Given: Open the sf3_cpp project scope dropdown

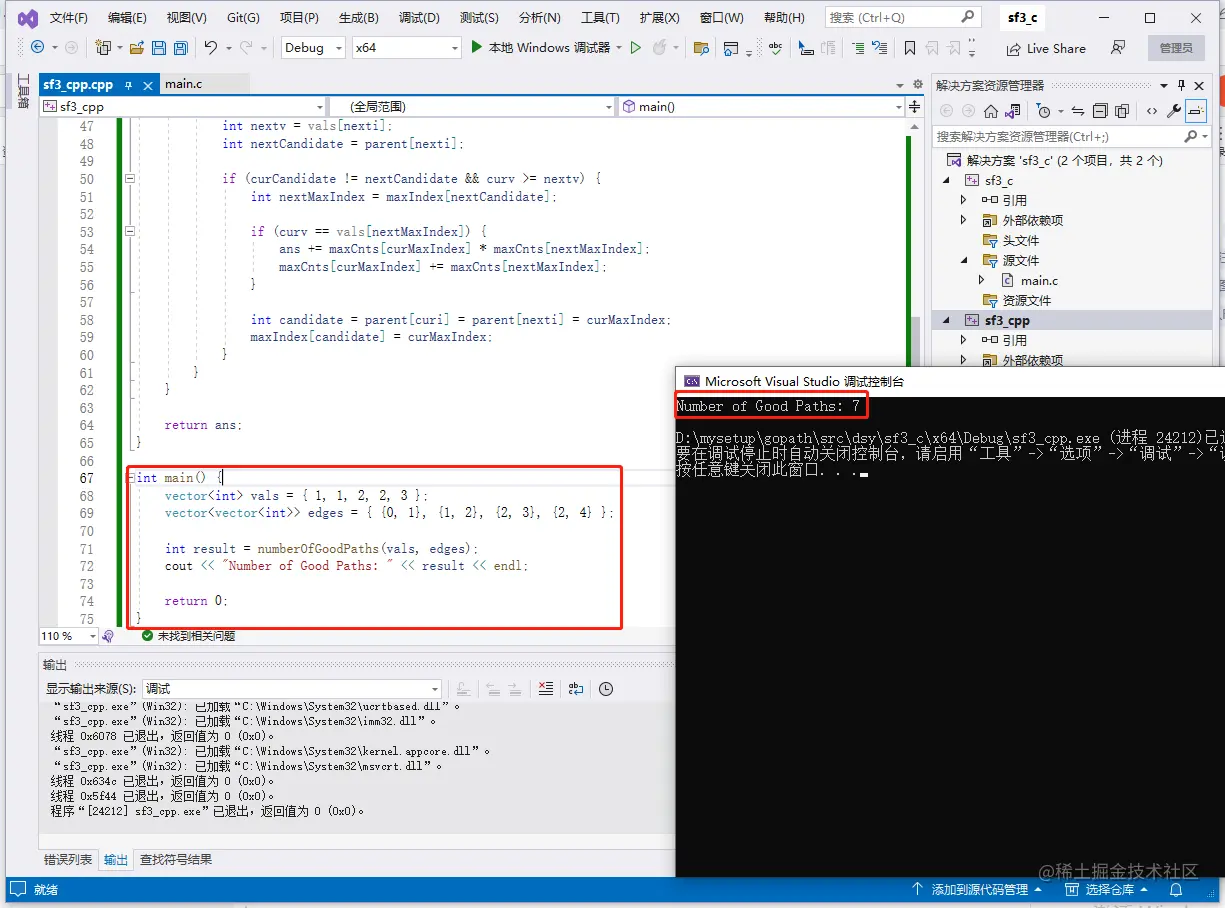Looking at the screenshot, I should click(183, 106).
